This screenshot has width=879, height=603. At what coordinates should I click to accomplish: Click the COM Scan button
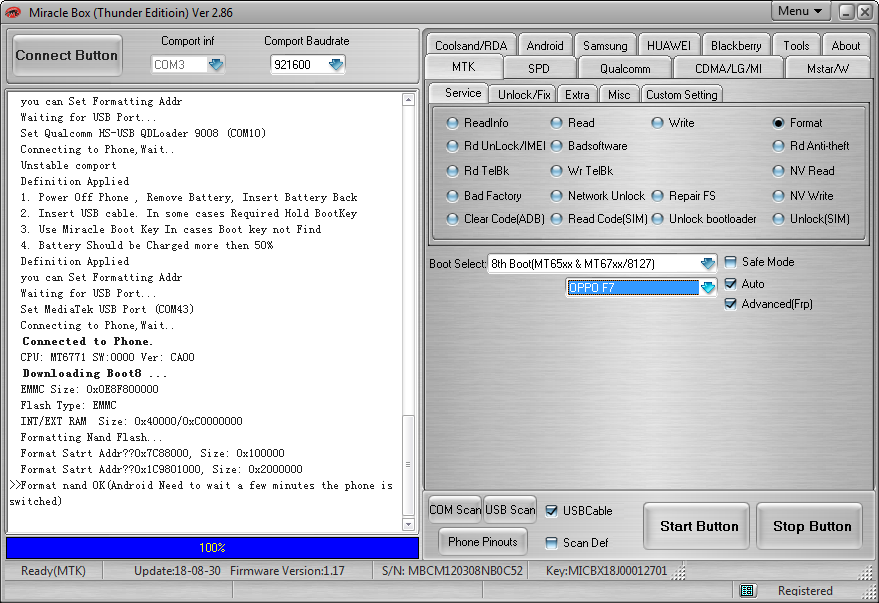(x=455, y=510)
